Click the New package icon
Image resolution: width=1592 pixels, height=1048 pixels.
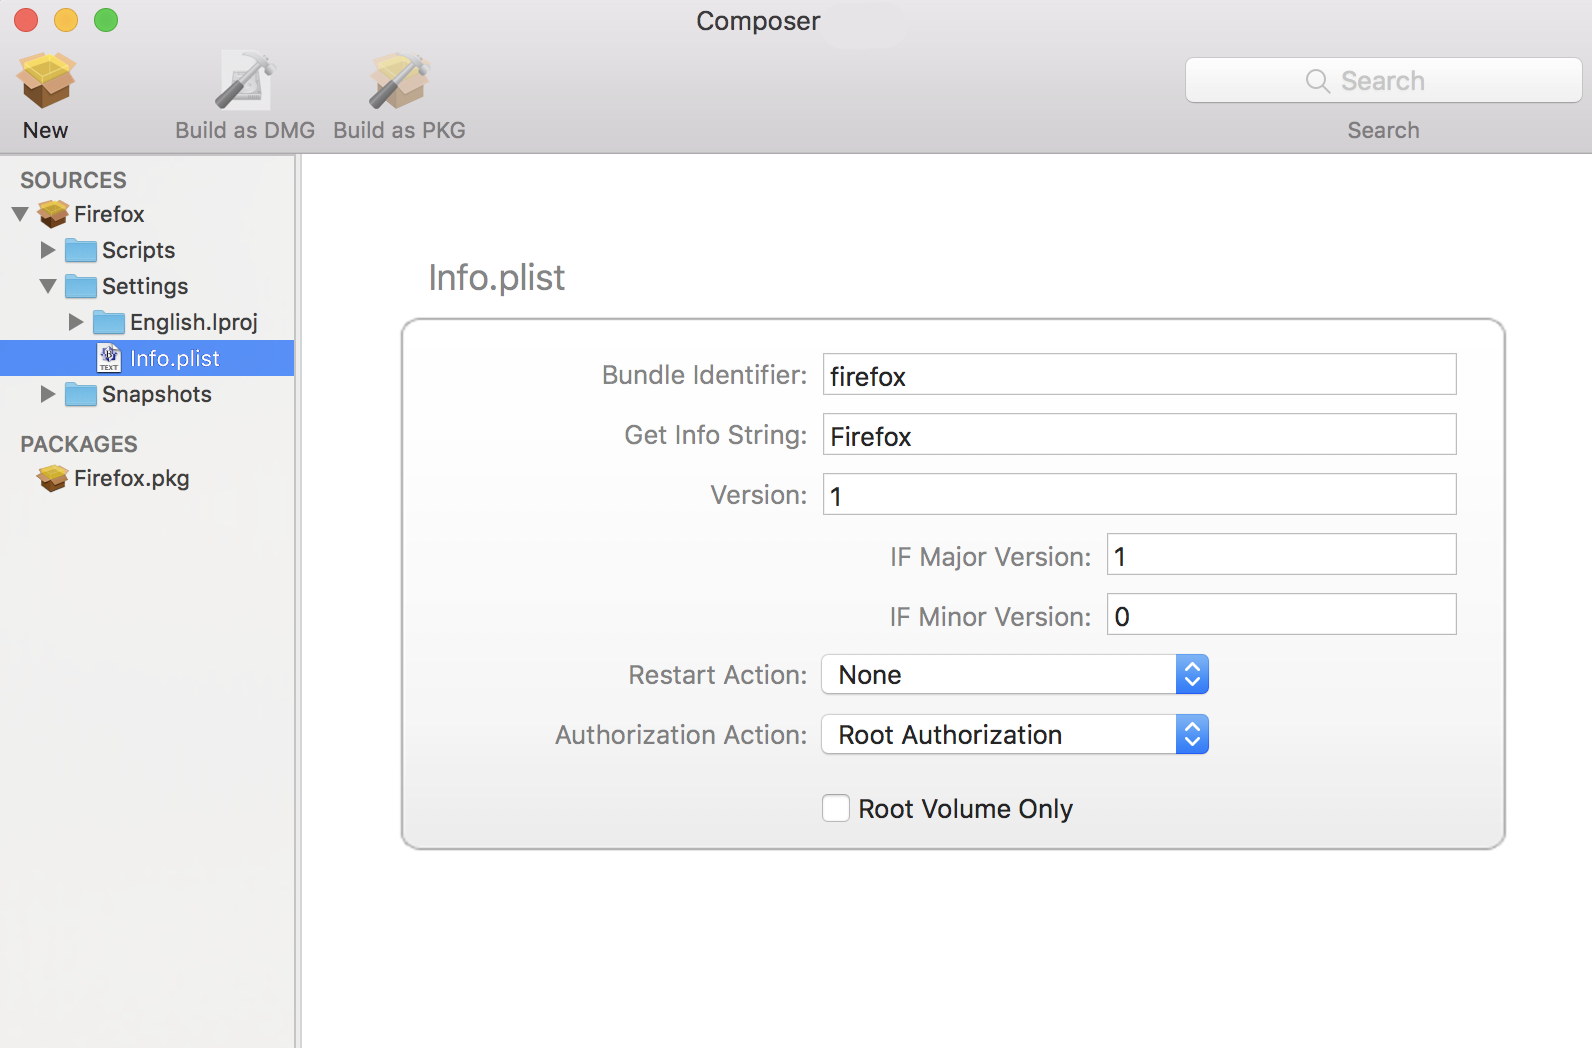46,82
